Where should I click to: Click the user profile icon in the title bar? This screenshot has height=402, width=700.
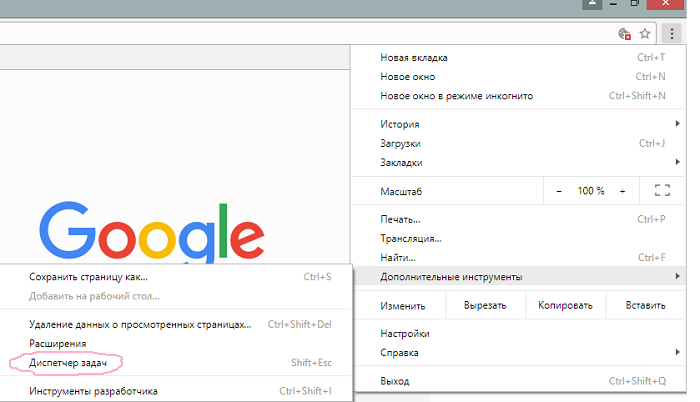coord(594,6)
